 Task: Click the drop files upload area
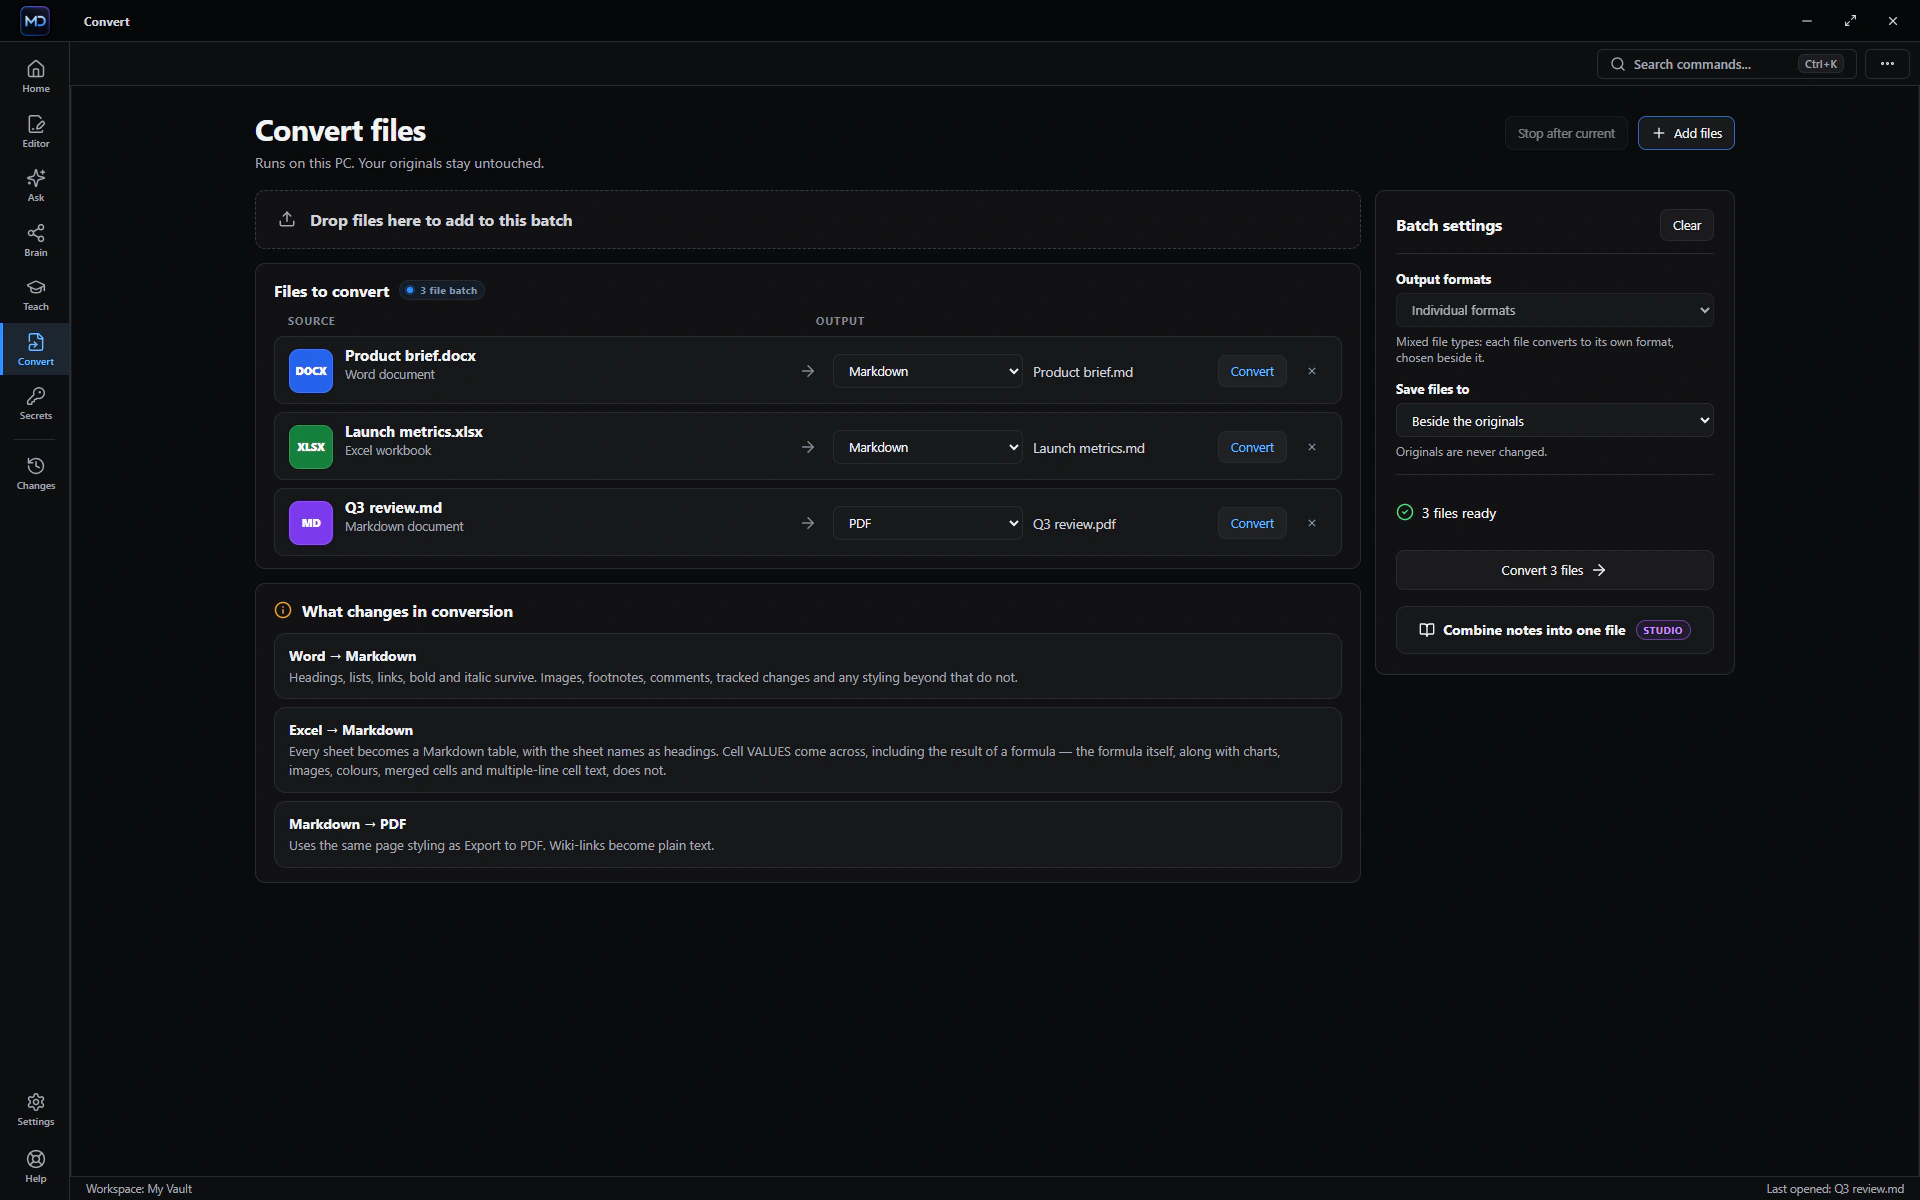pos(807,220)
